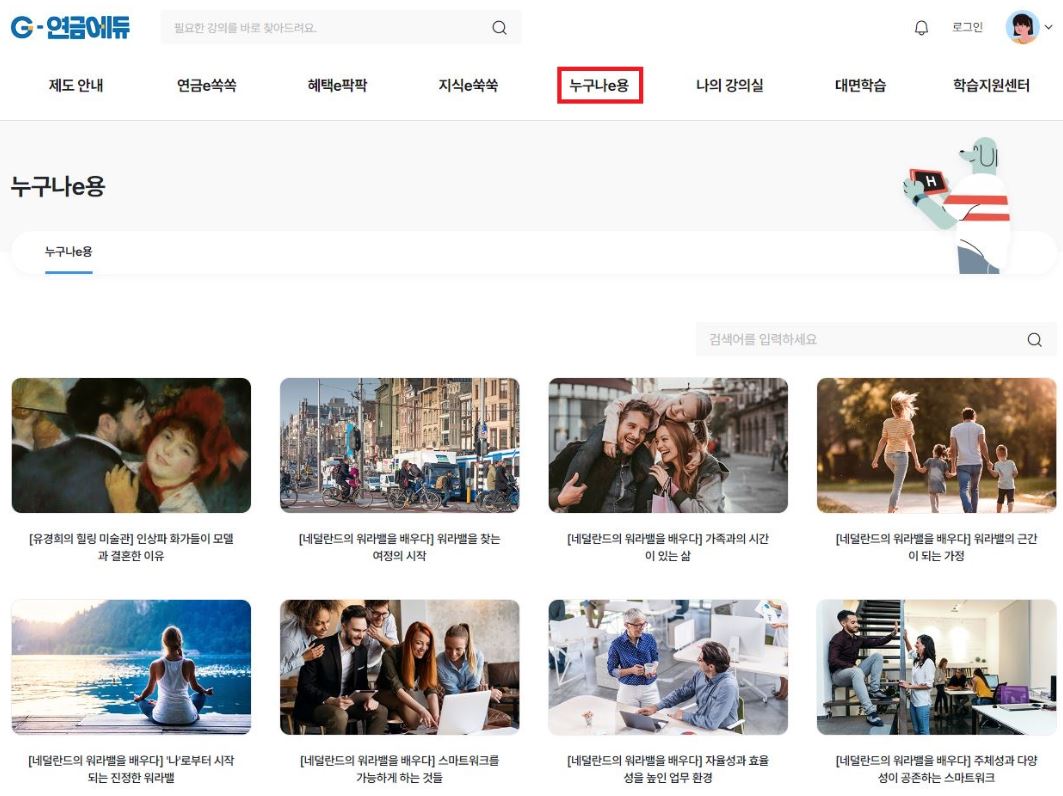
Task: Select the 누구나e용 menu item
Action: (x=599, y=86)
